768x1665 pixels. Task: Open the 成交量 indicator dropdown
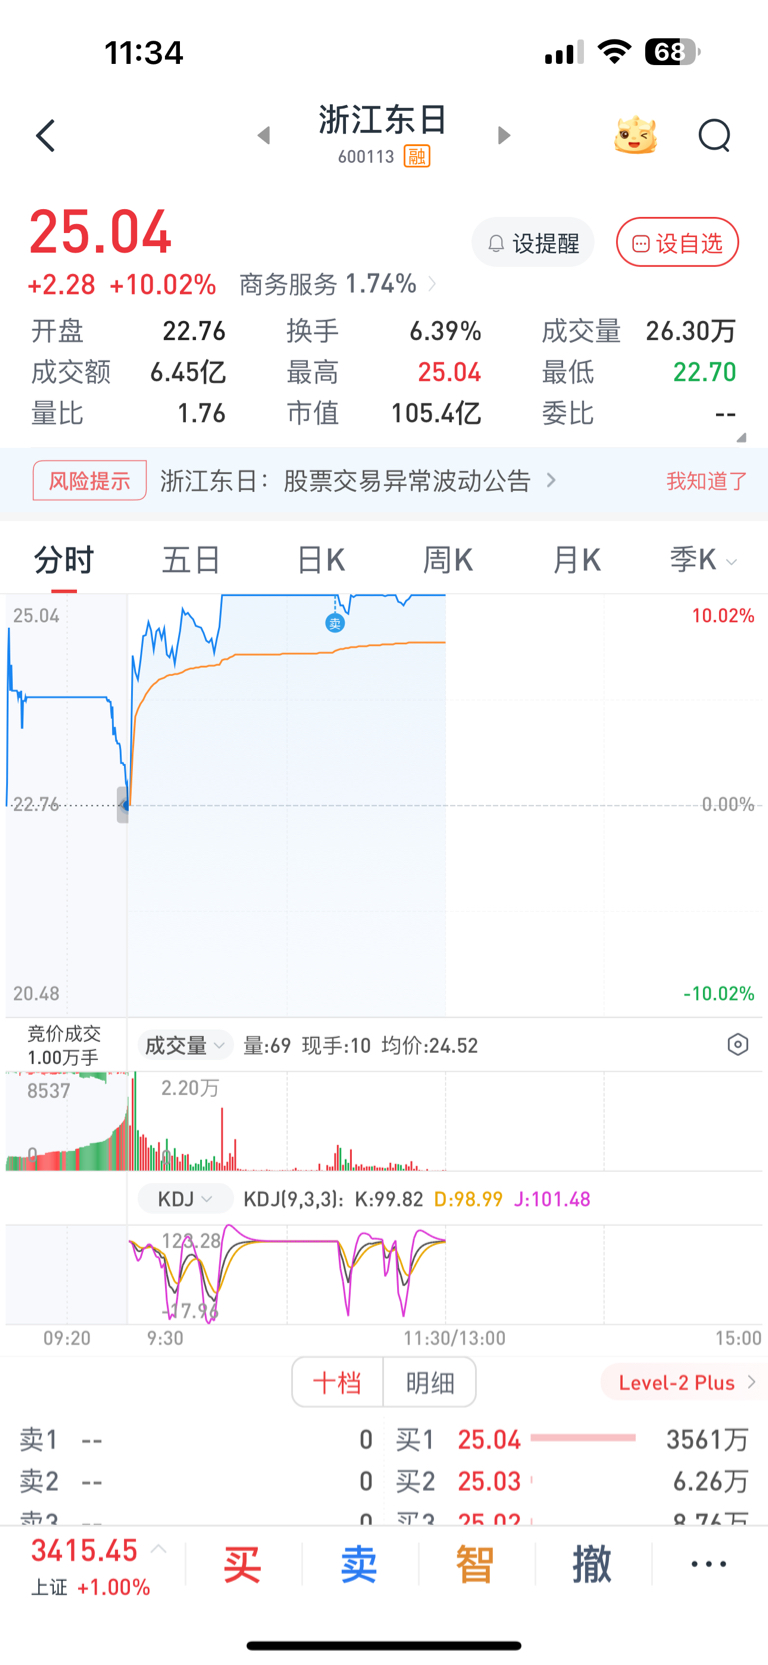pos(184,1046)
